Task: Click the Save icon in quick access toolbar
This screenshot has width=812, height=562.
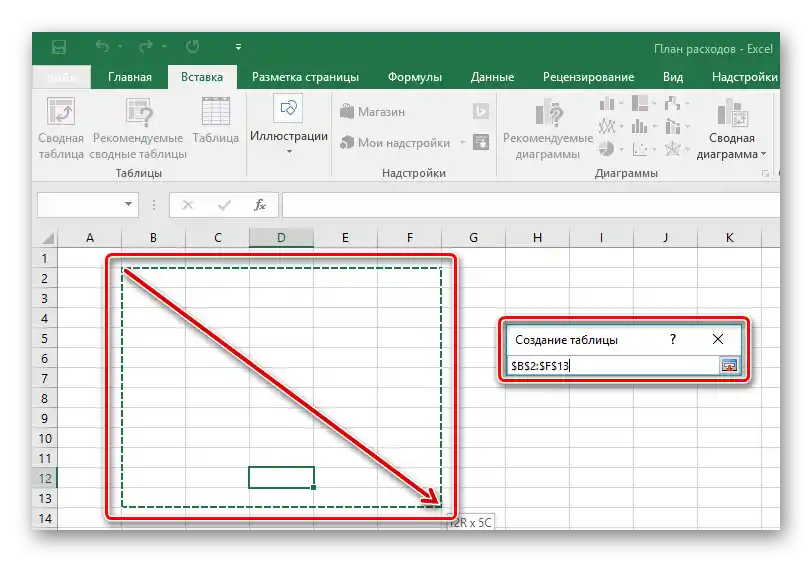Action: 59,47
